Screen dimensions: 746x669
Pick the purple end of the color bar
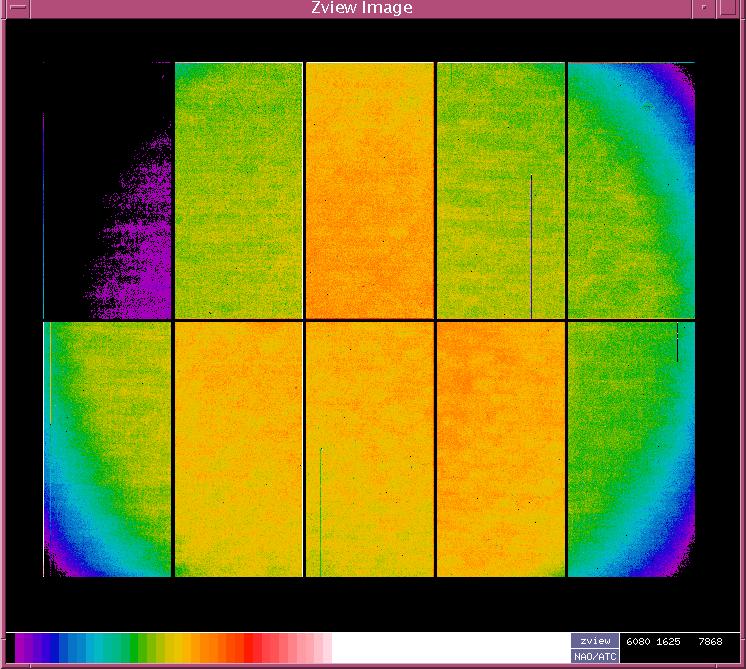coord(25,648)
